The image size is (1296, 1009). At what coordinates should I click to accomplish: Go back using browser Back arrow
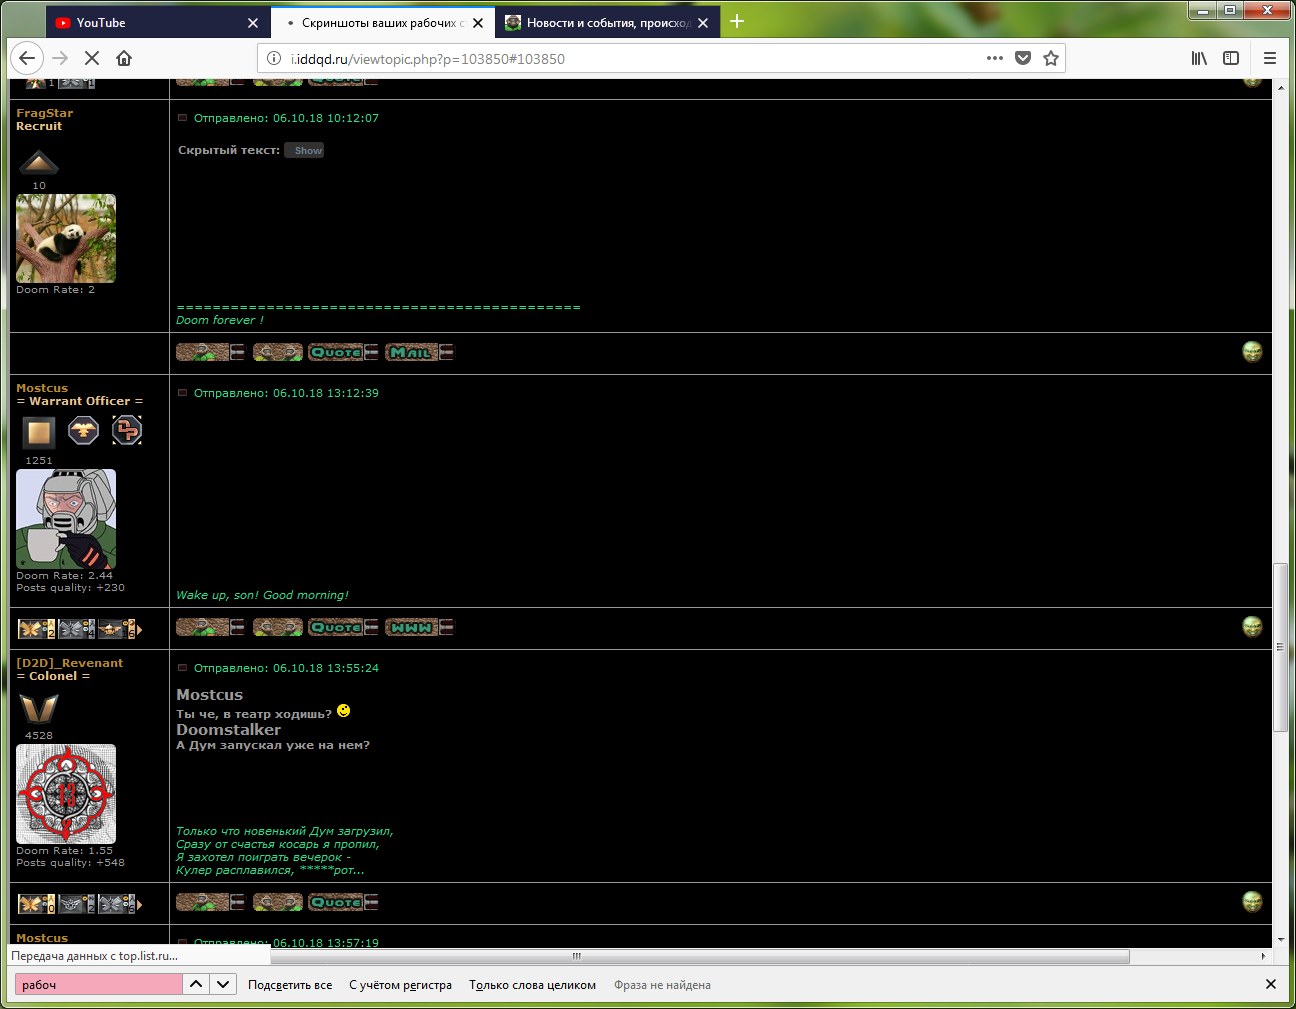coord(27,58)
